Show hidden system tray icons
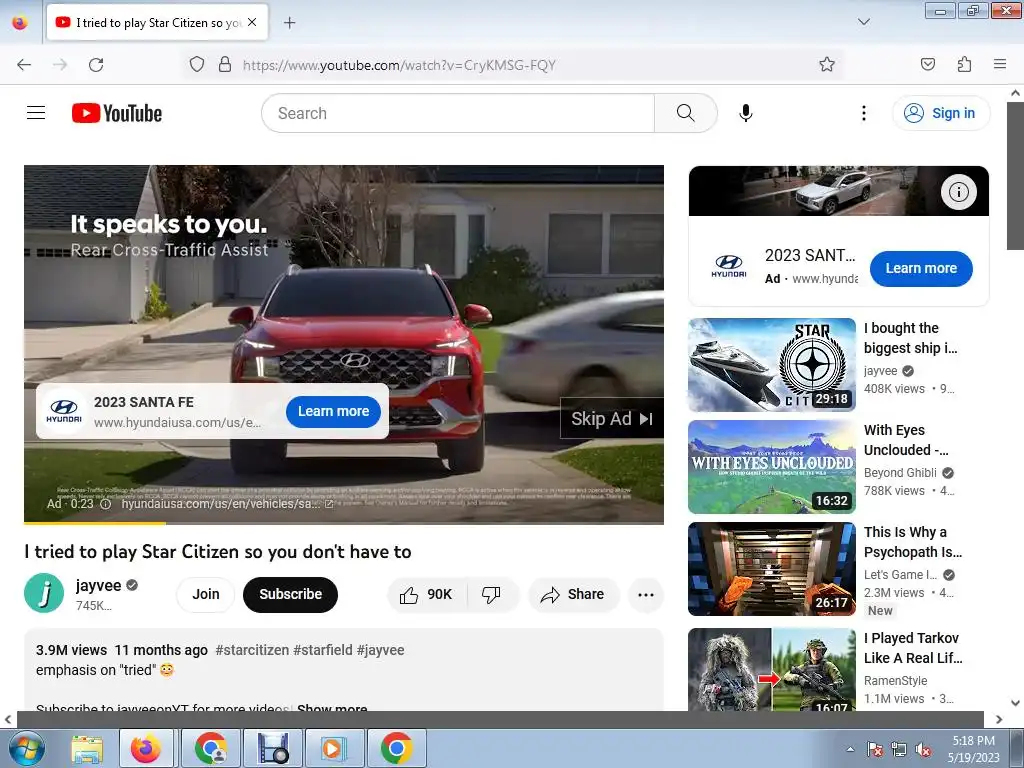The width and height of the screenshot is (1024, 768). [850, 749]
